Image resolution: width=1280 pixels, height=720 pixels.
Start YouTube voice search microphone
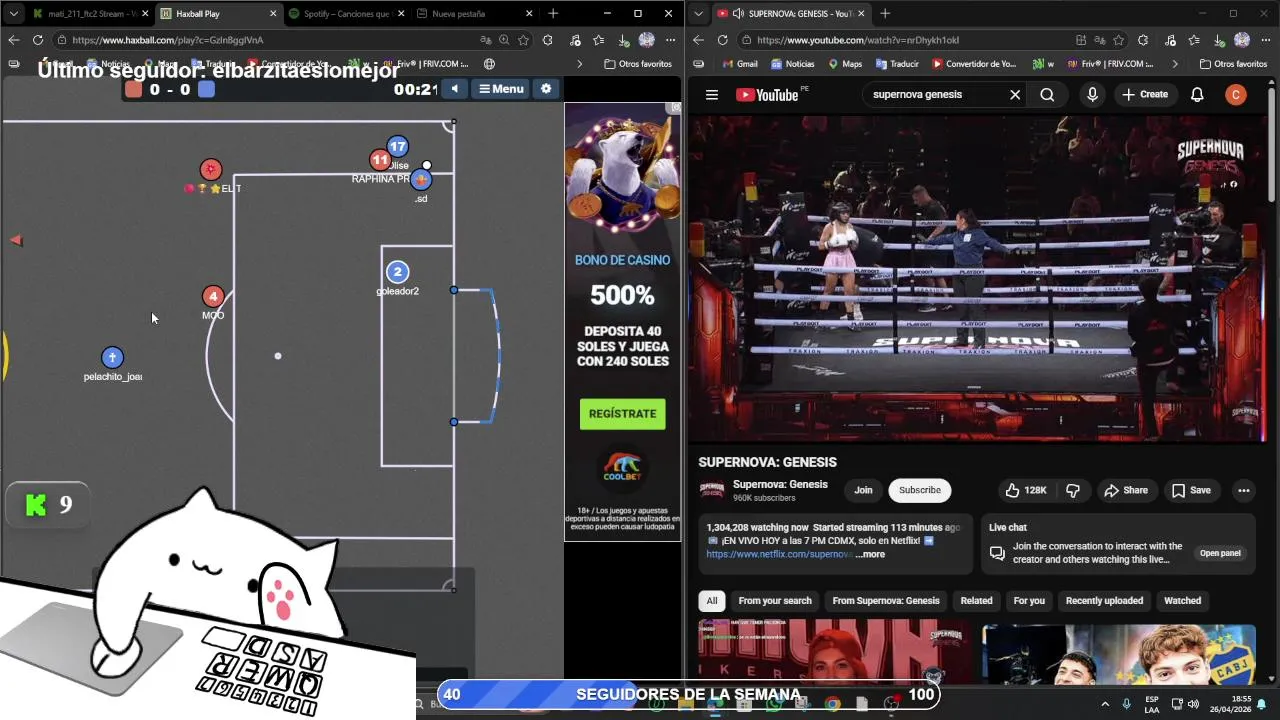(x=1092, y=95)
